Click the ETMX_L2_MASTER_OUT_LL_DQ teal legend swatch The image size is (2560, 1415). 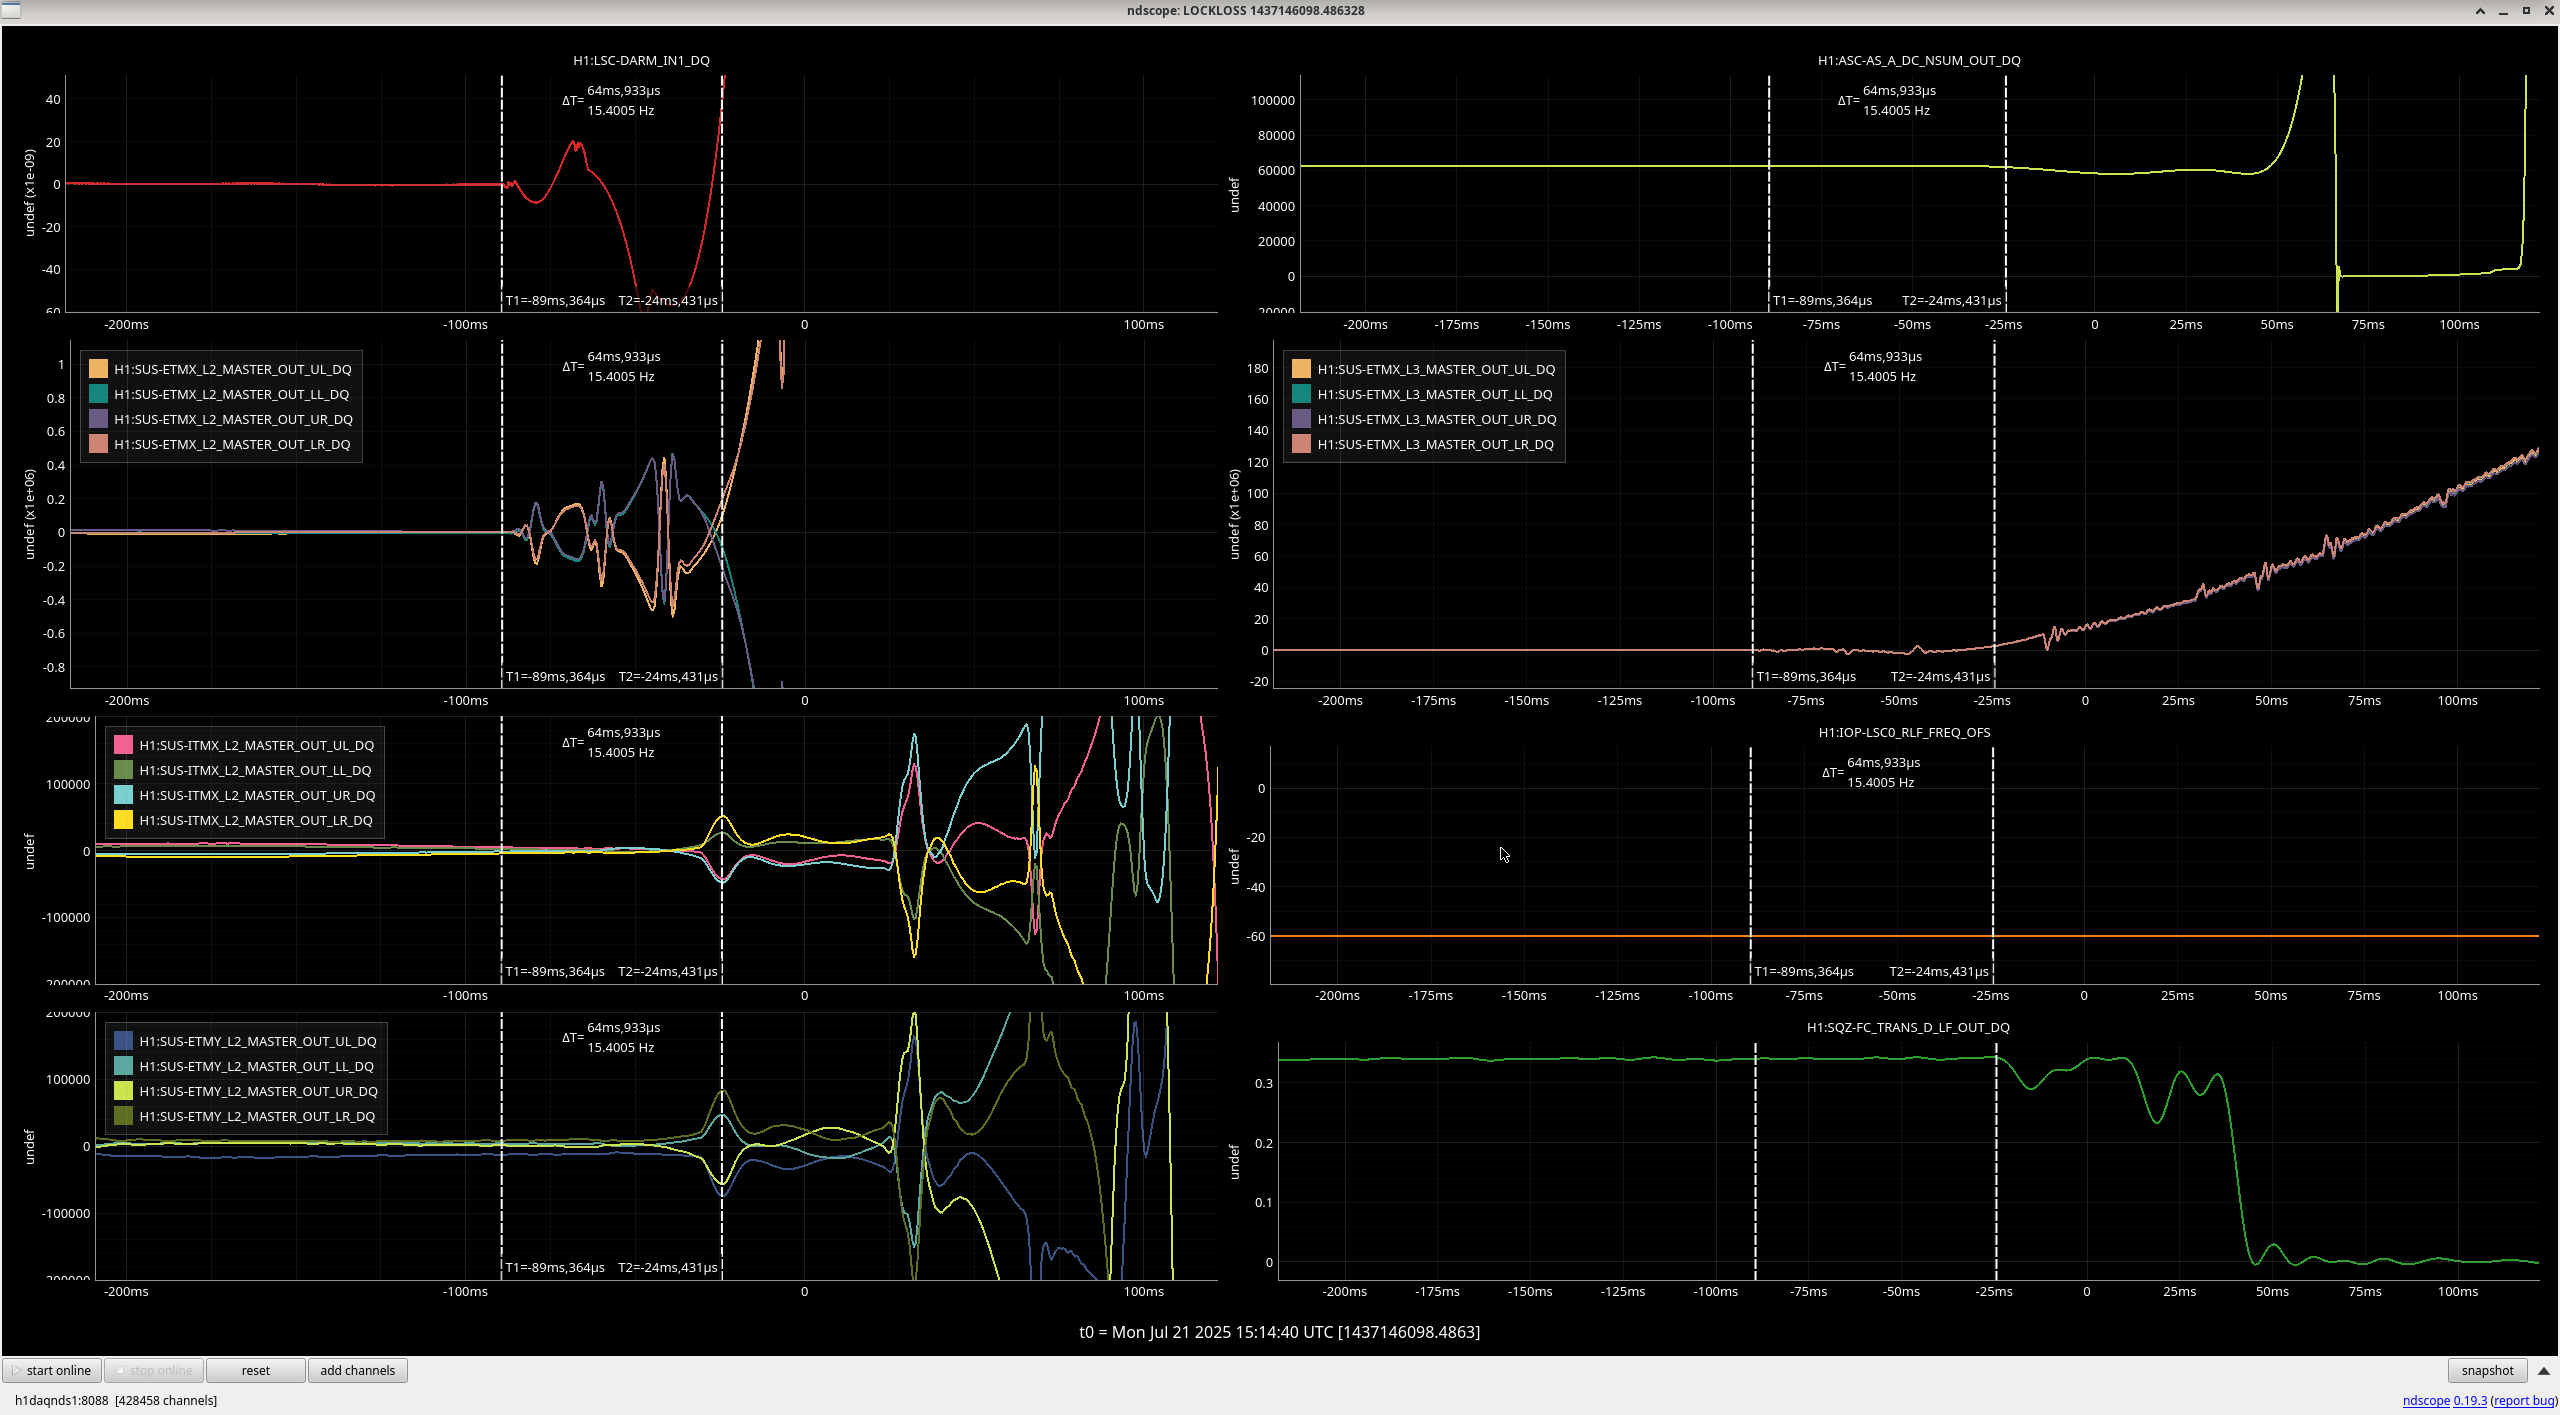pos(98,394)
